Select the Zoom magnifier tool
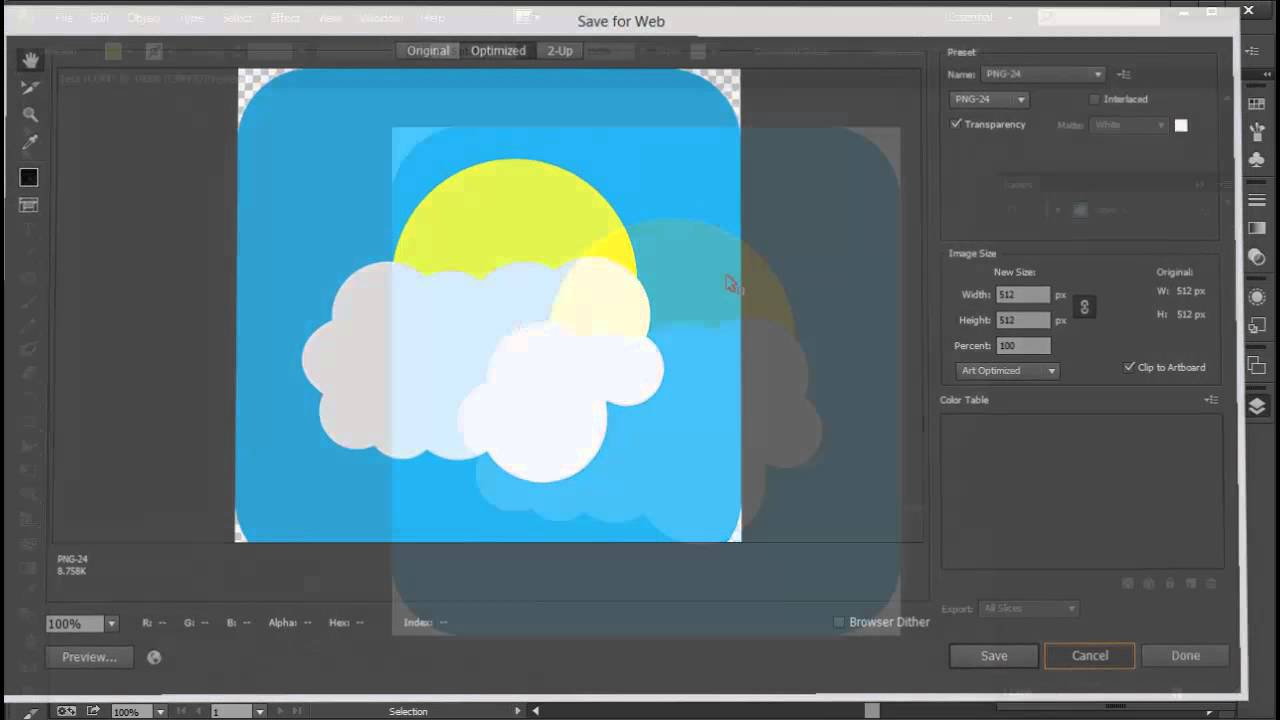Viewport: 1280px width, 720px height. point(29,115)
